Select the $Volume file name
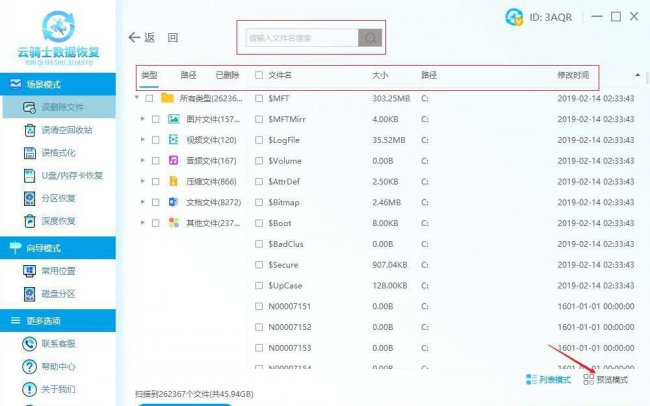 point(285,161)
